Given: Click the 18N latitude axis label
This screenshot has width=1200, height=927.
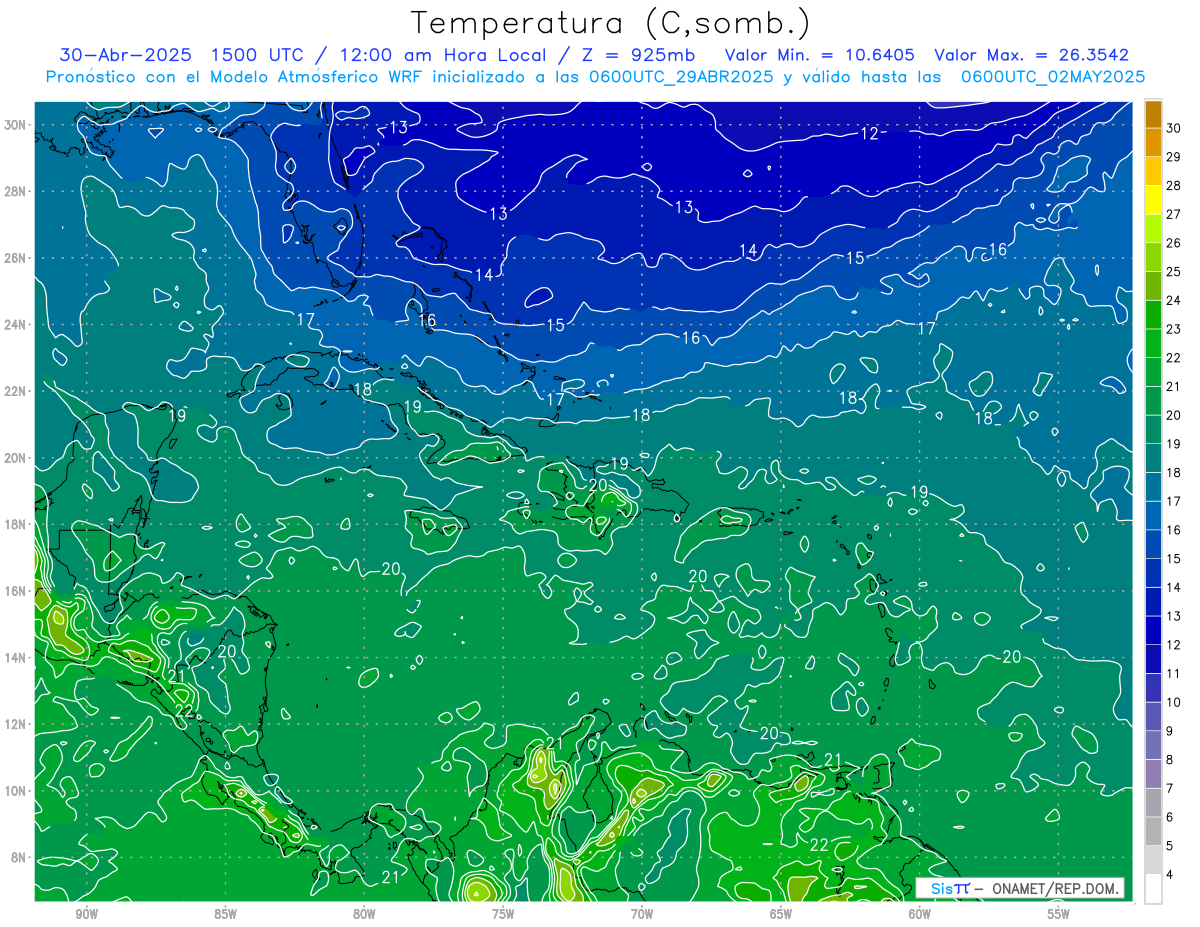Looking at the screenshot, I should [16, 524].
